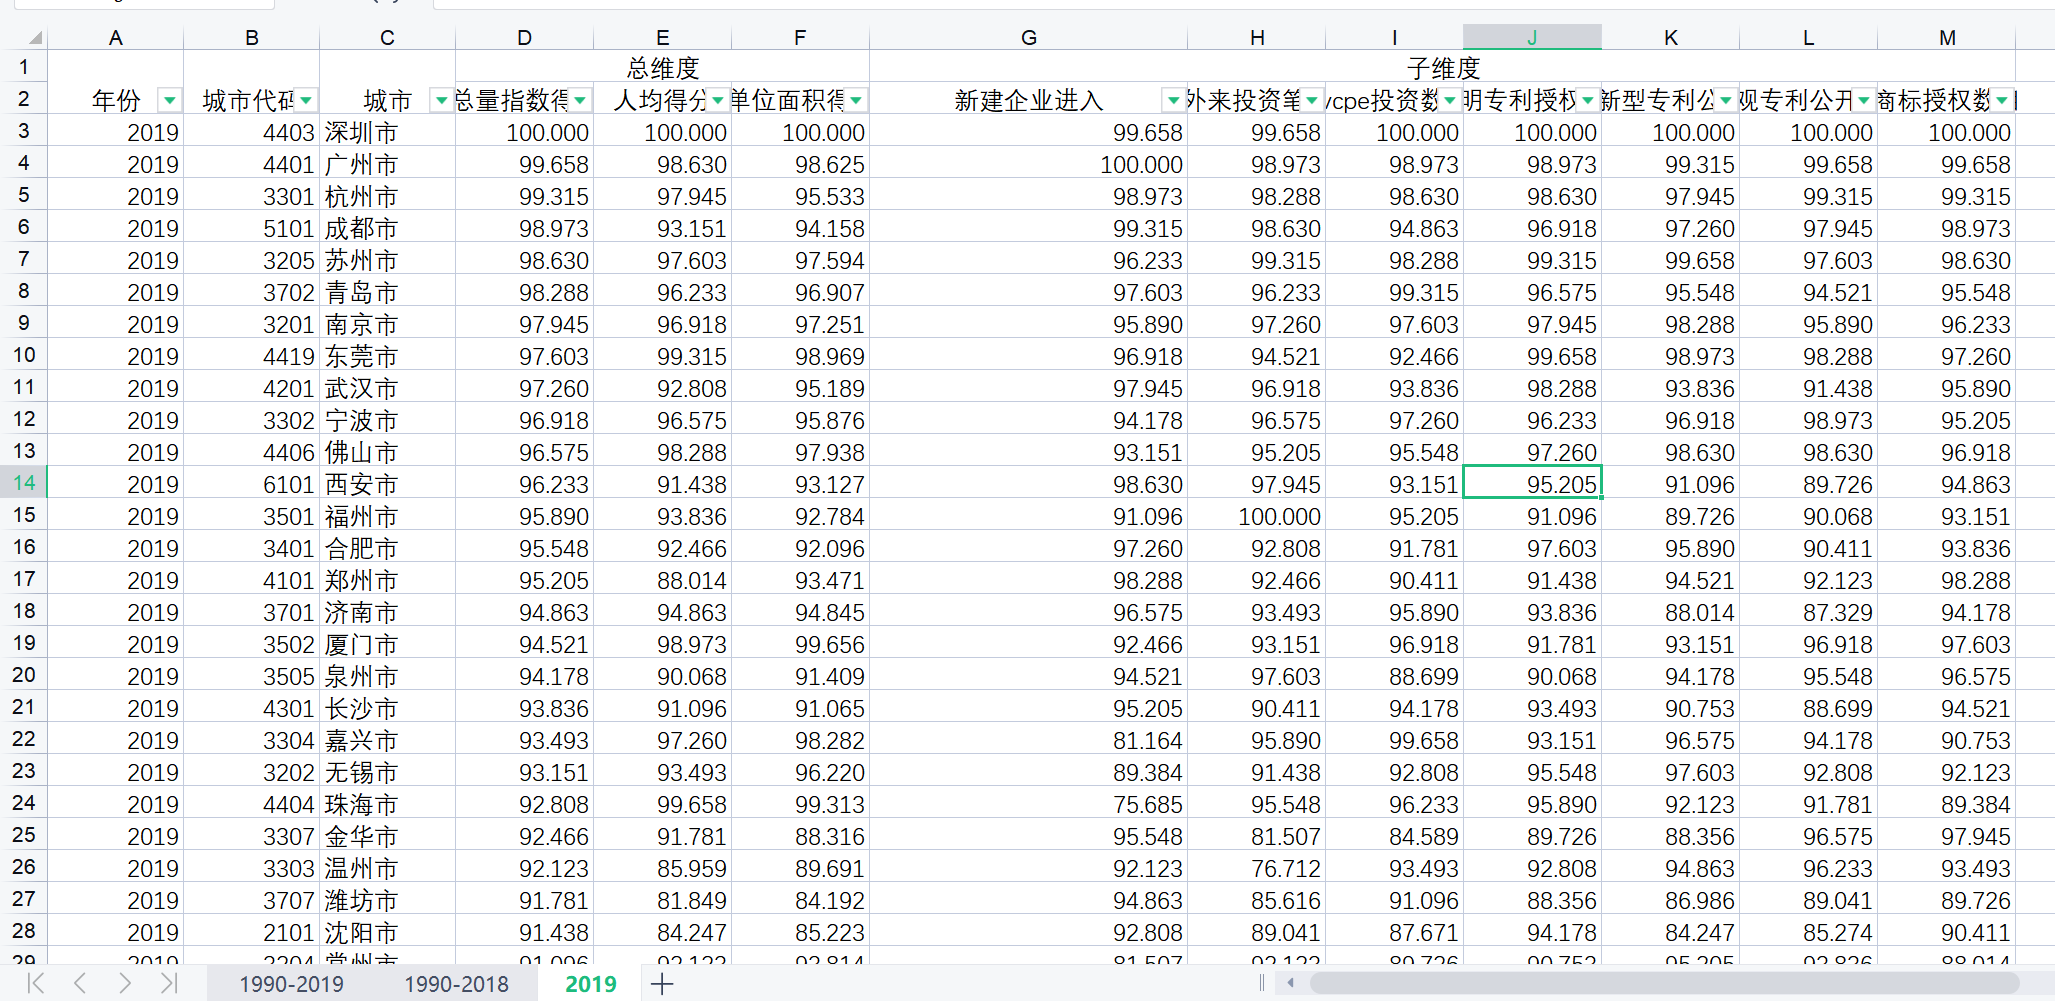Click city code cell 6101
Screen dimensions: 2055x1001
(x=252, y=484)
